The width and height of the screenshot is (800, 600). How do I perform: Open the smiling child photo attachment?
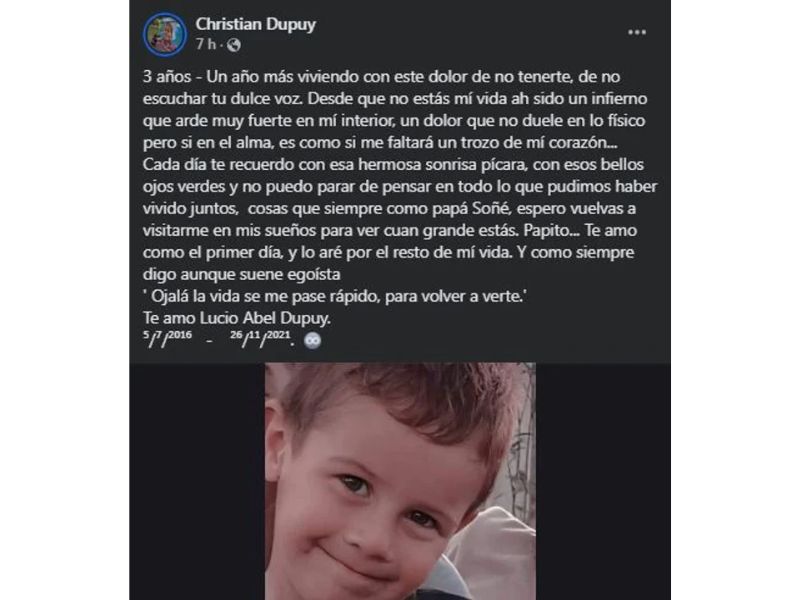coord(400,481)
